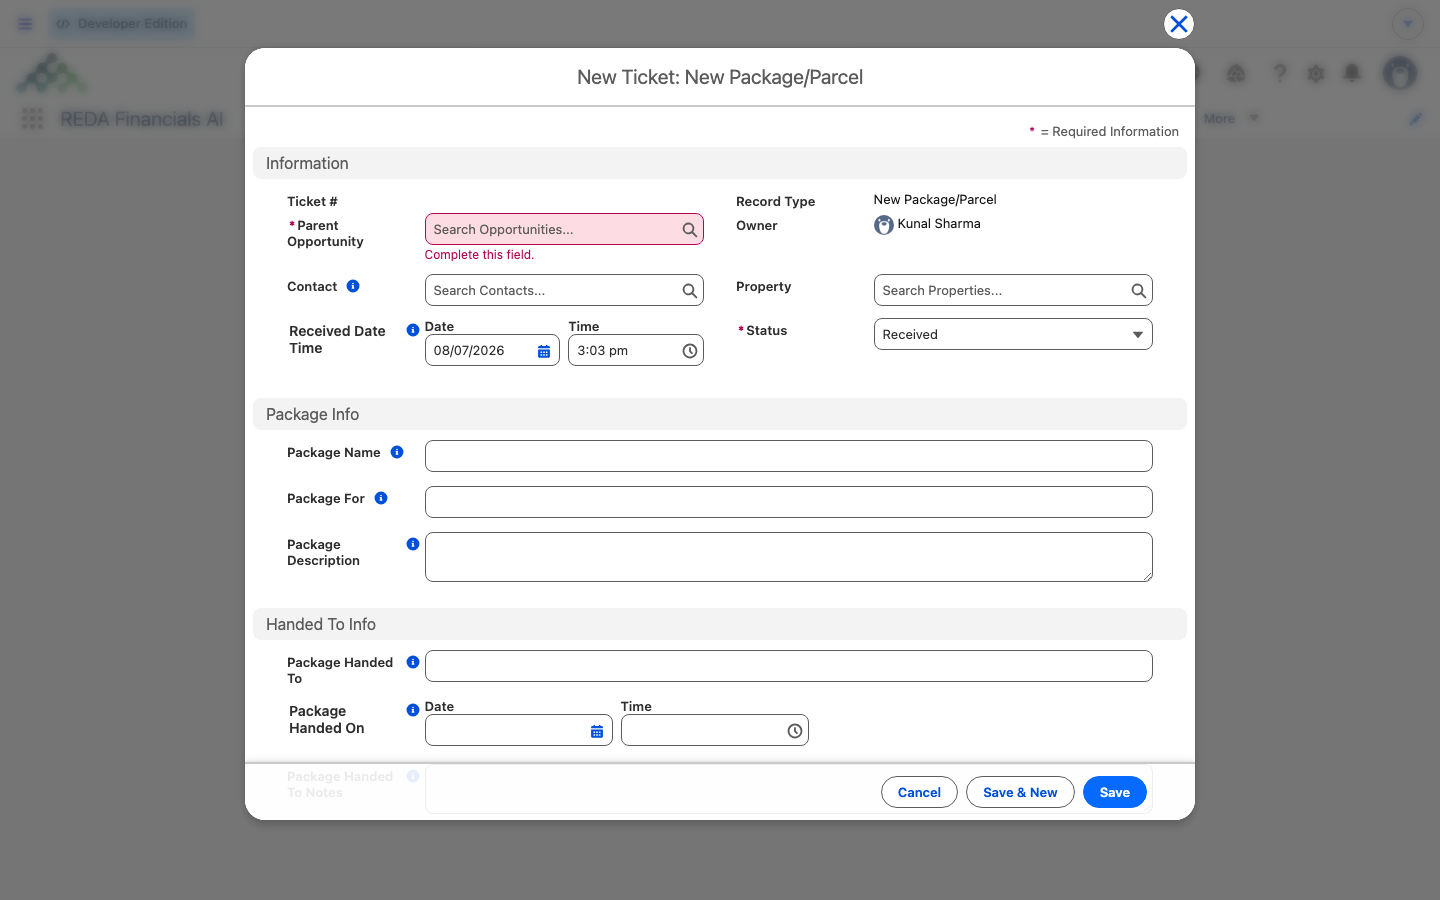Open the Received Time clock picker icon

[690, 351]
